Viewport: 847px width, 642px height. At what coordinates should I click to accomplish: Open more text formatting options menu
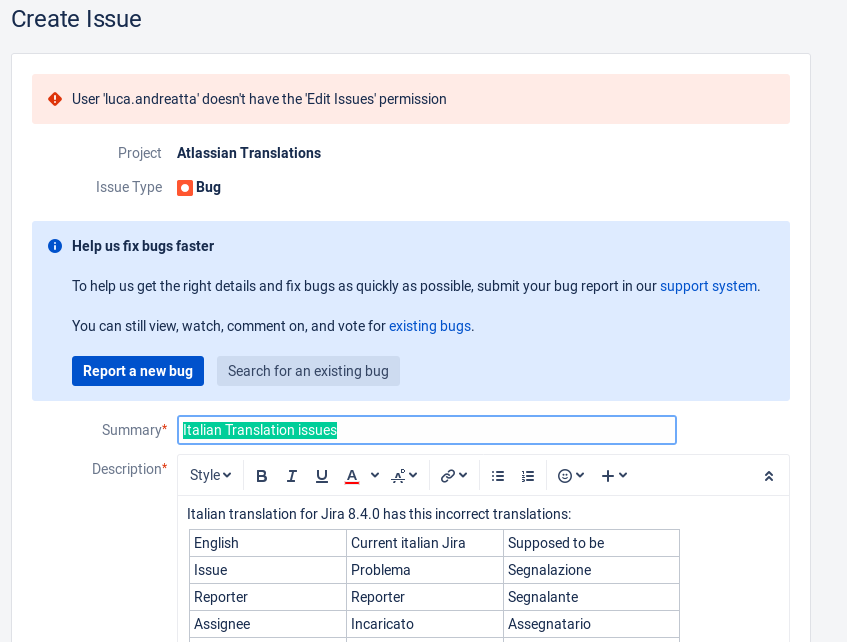click(x=404, y=476)
